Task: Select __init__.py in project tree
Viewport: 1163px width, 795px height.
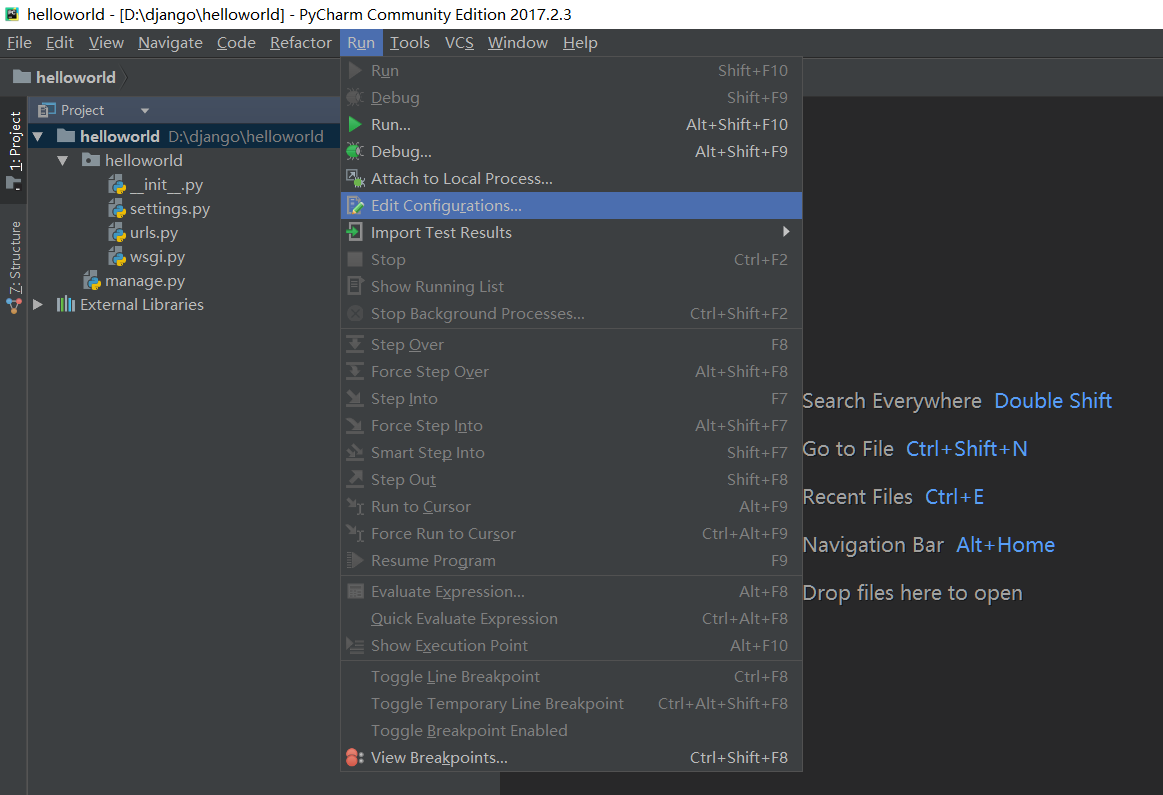Action: (166, 185)
